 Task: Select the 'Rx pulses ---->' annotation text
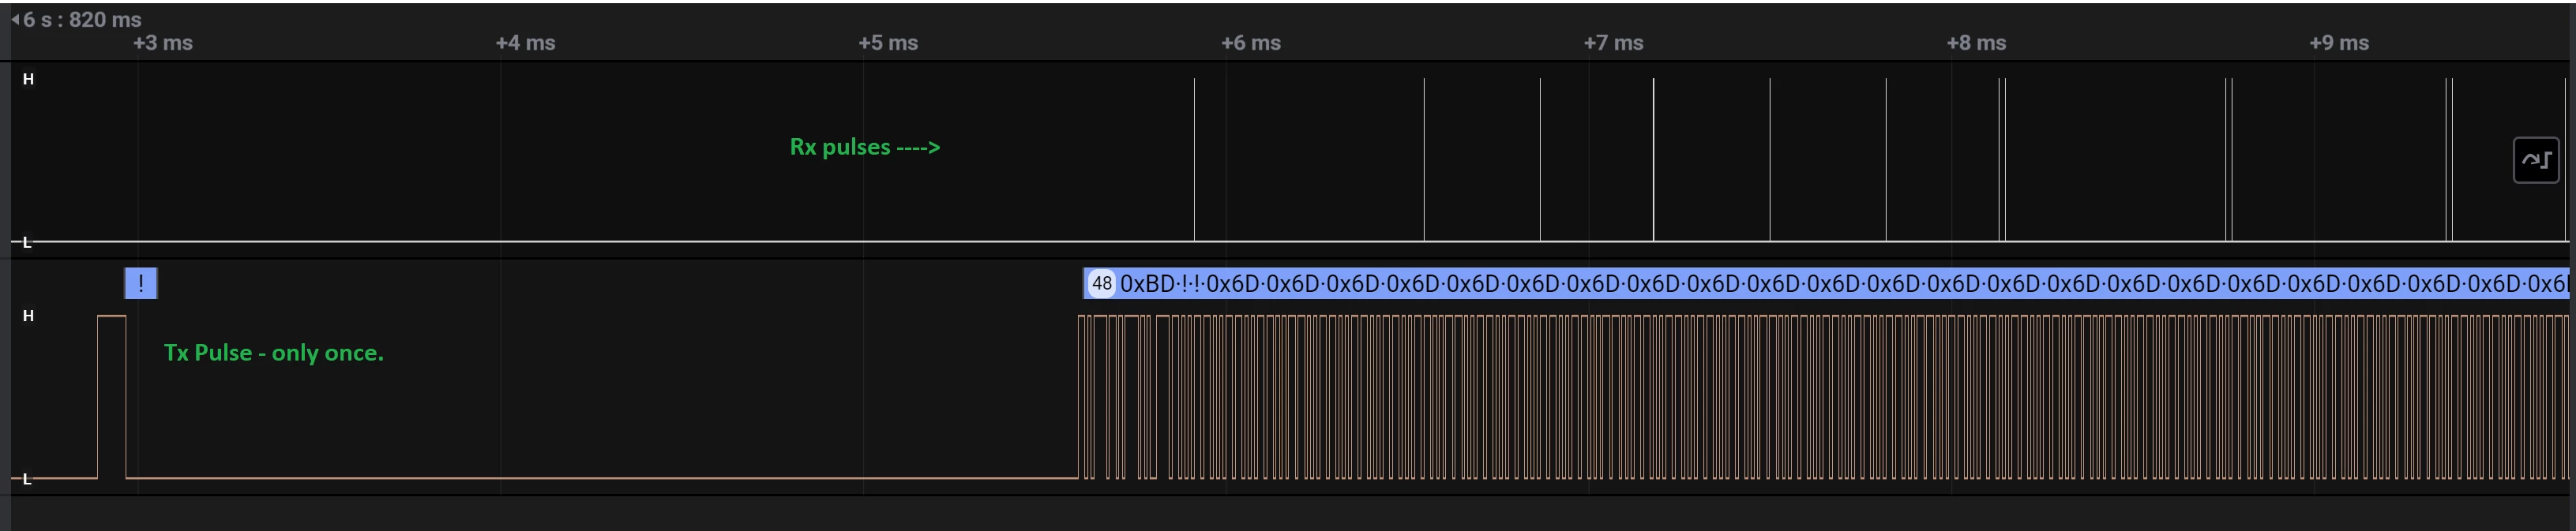pyautogui.click(x=865, y=147)
